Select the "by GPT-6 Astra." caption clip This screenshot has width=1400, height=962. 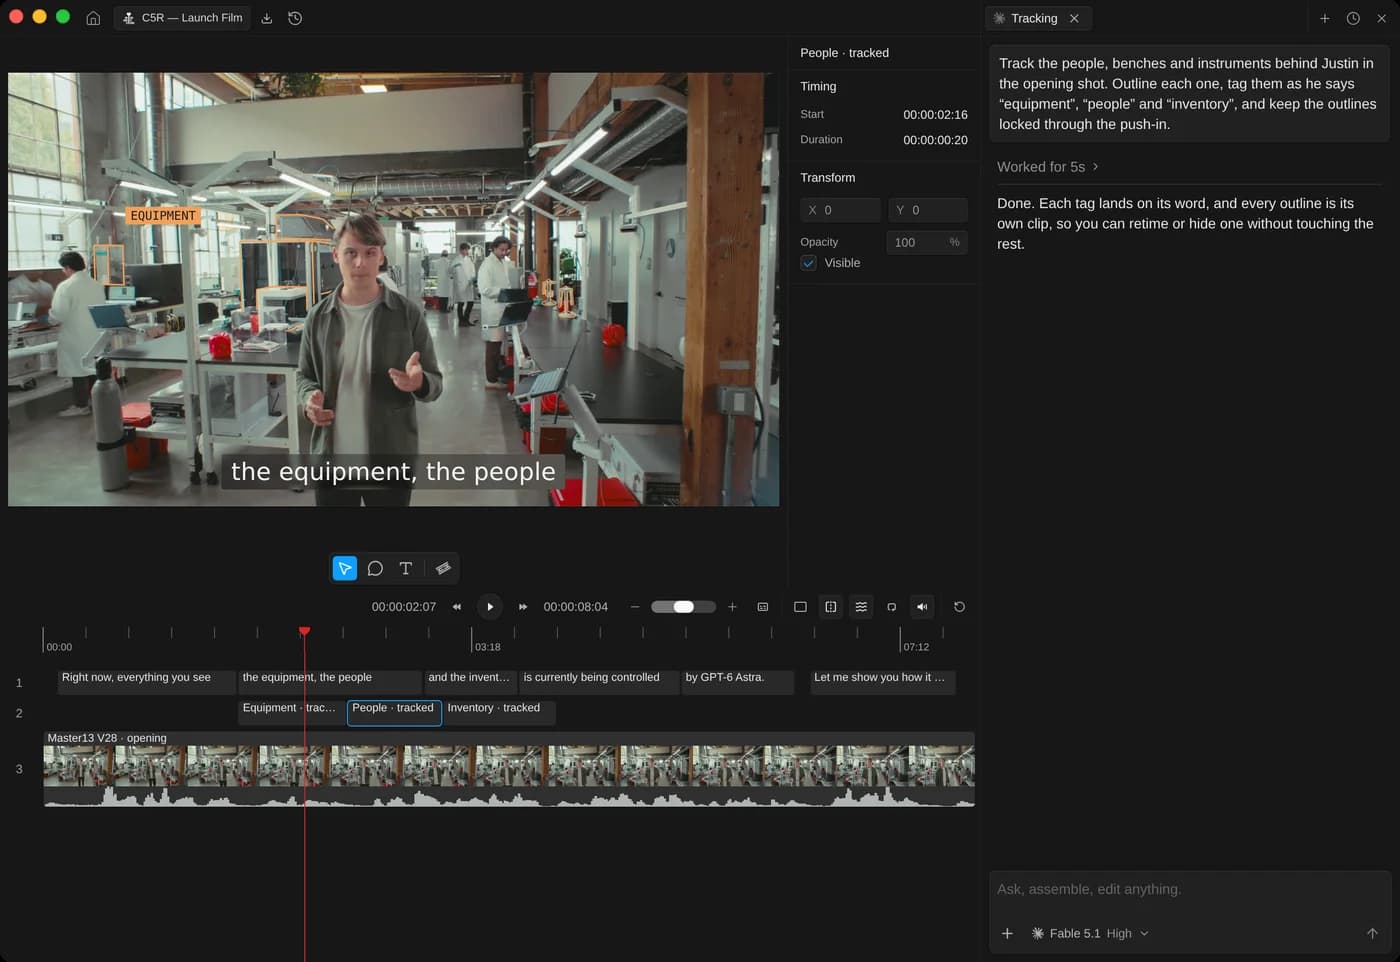pos(737,681)
